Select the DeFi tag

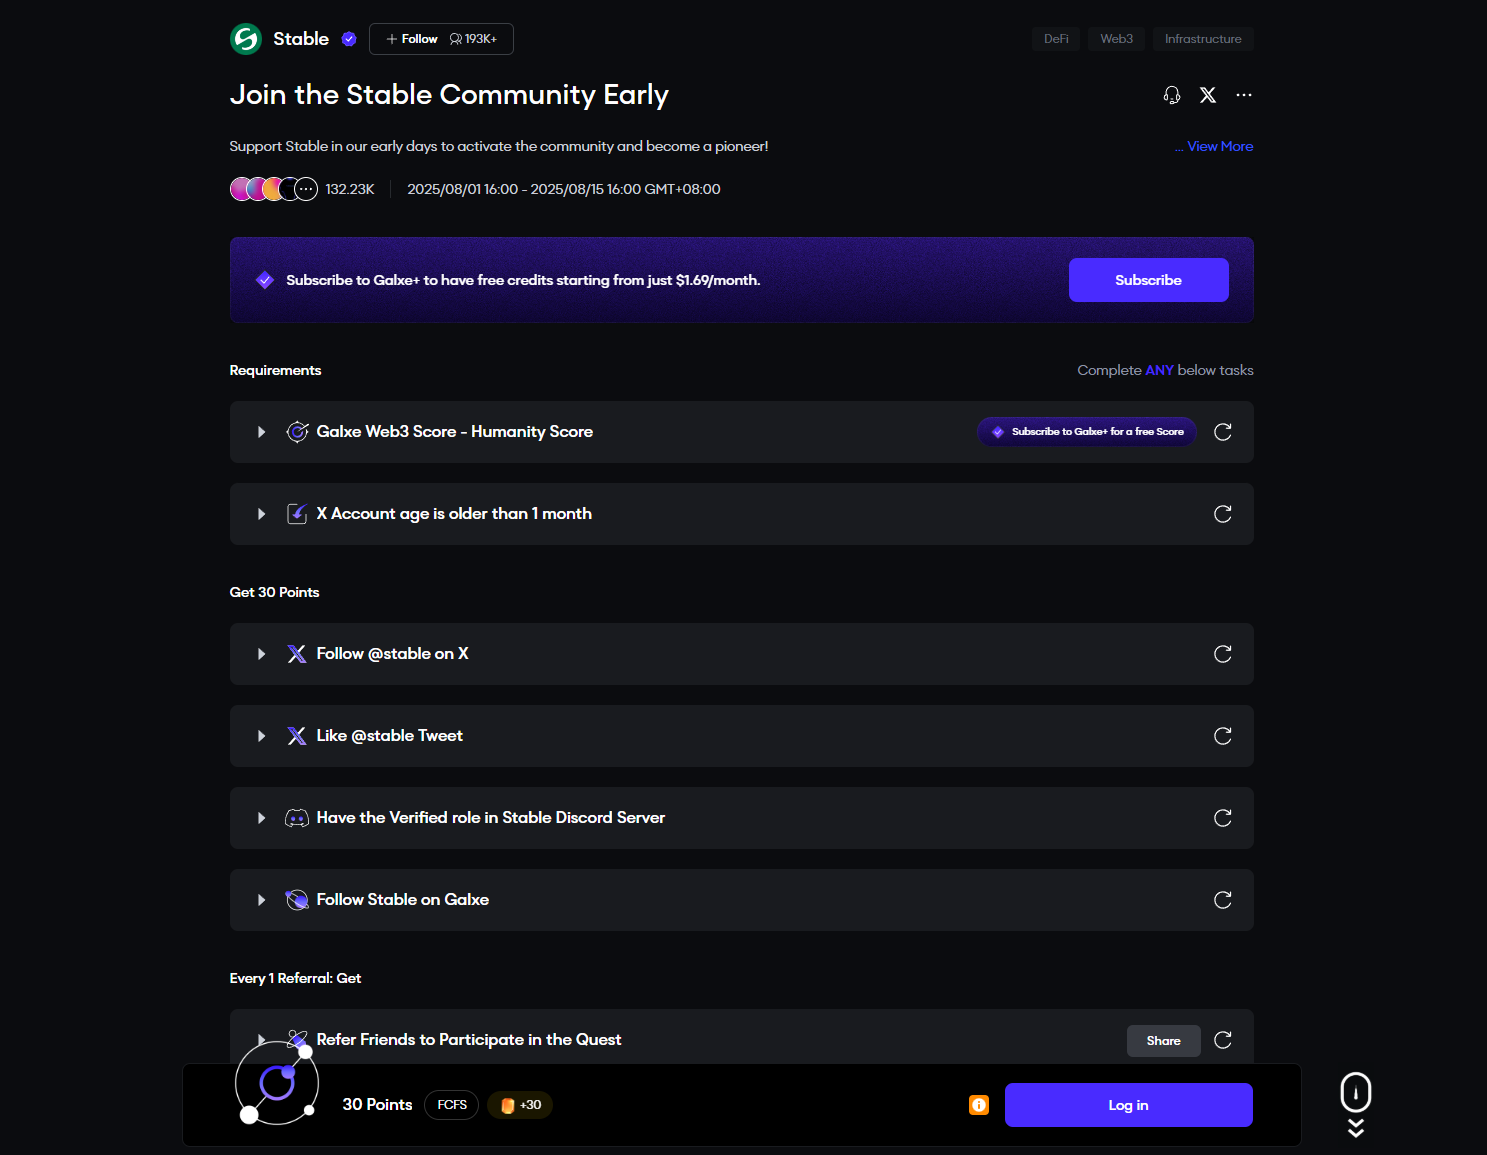1056,38
